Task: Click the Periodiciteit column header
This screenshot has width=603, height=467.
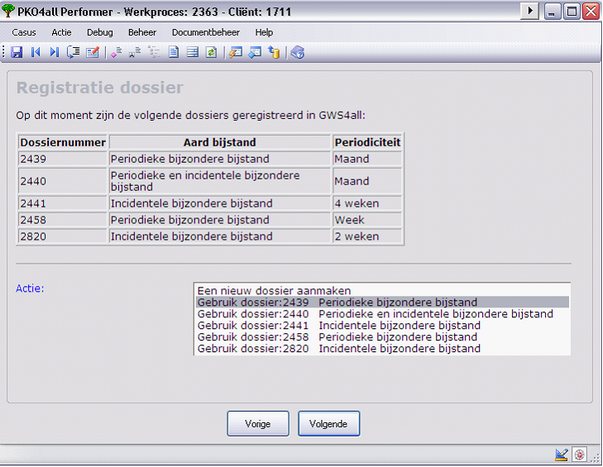Action: [x=367, y=142]
